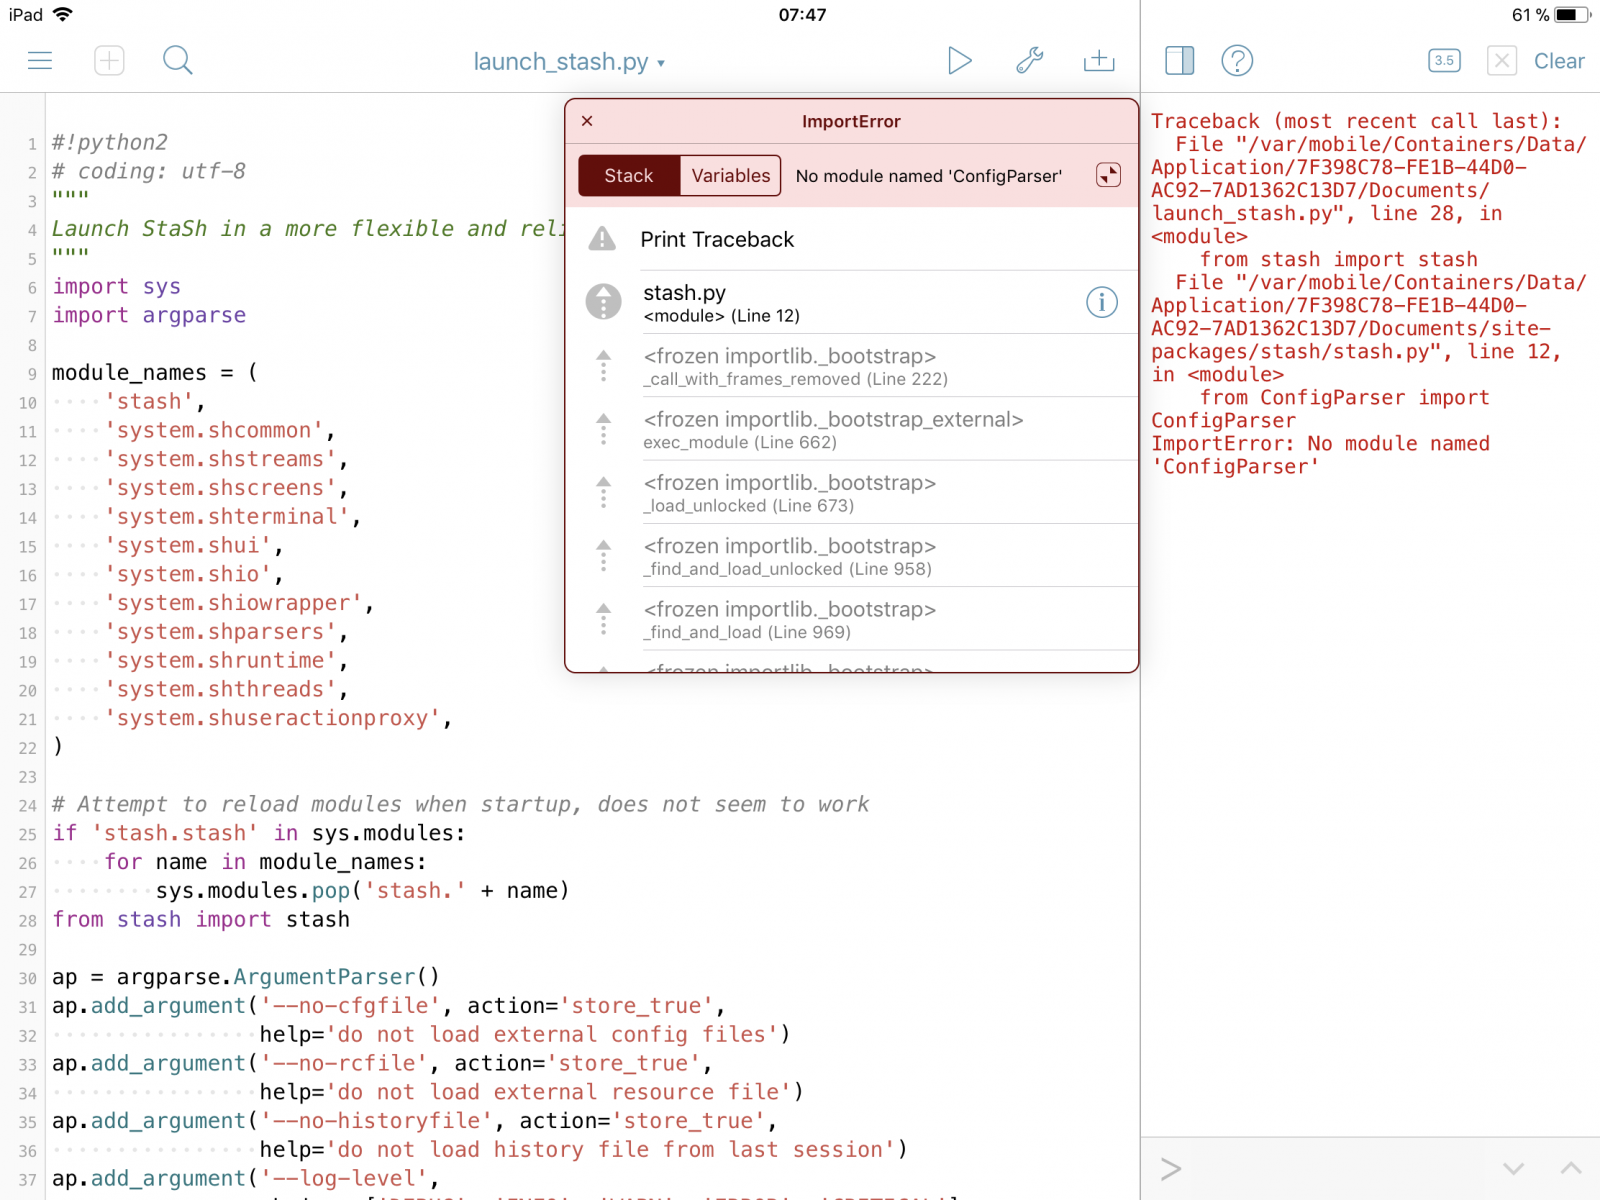The image size is (1600, 1200).
Task: Clear the console output
Action: pos(1558,61)
